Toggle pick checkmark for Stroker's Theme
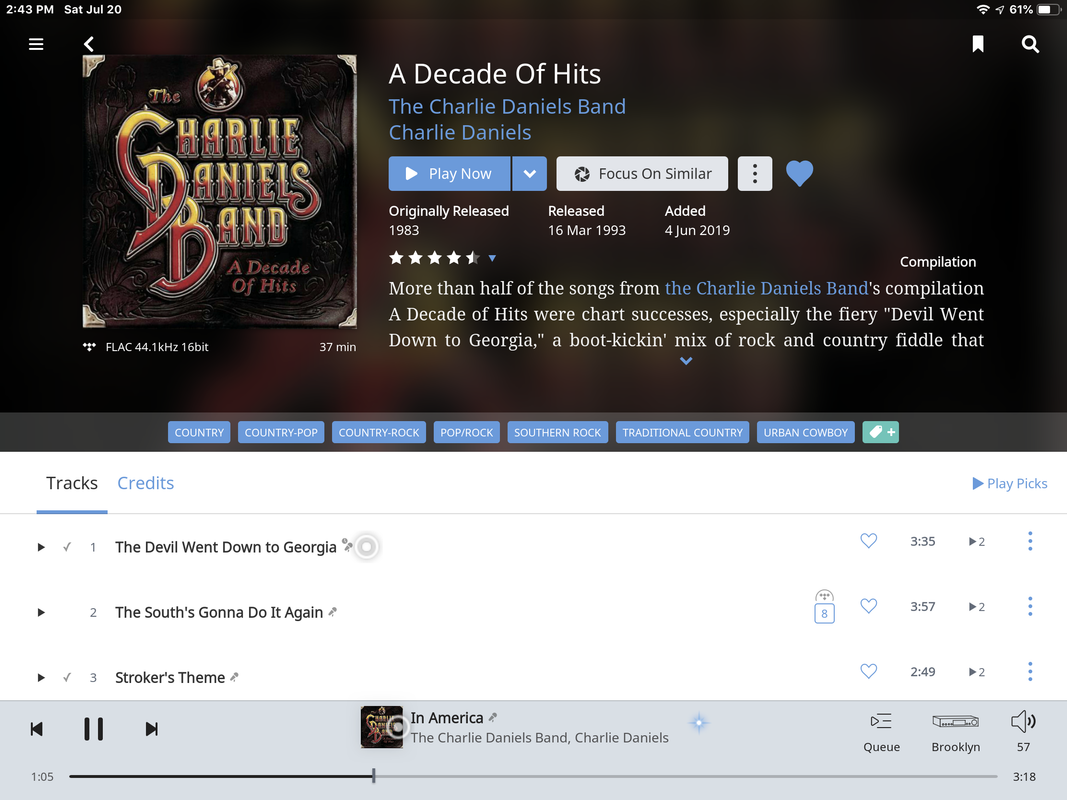 [x=67, y=678]
